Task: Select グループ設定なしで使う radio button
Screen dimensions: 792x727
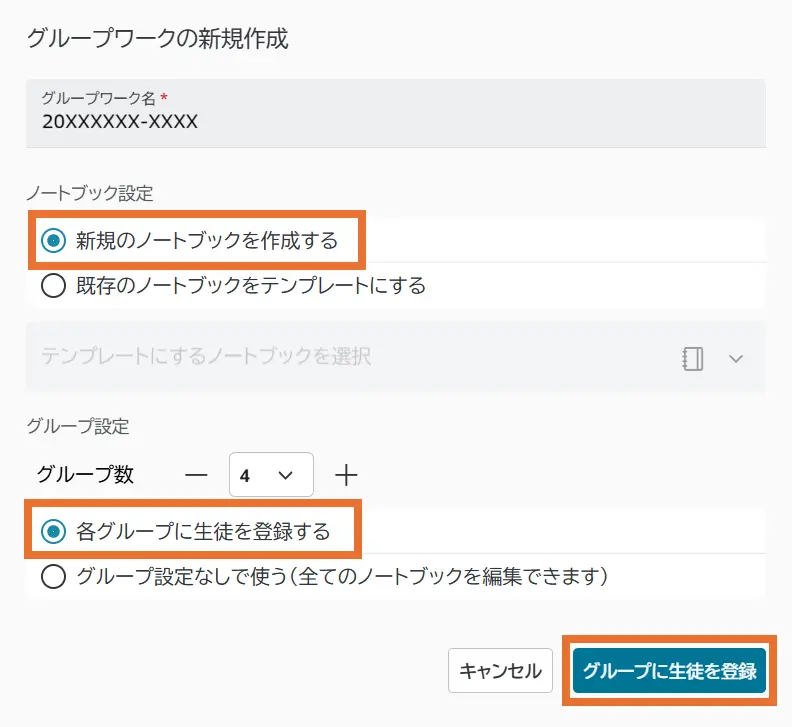Action: coord(54,576)
